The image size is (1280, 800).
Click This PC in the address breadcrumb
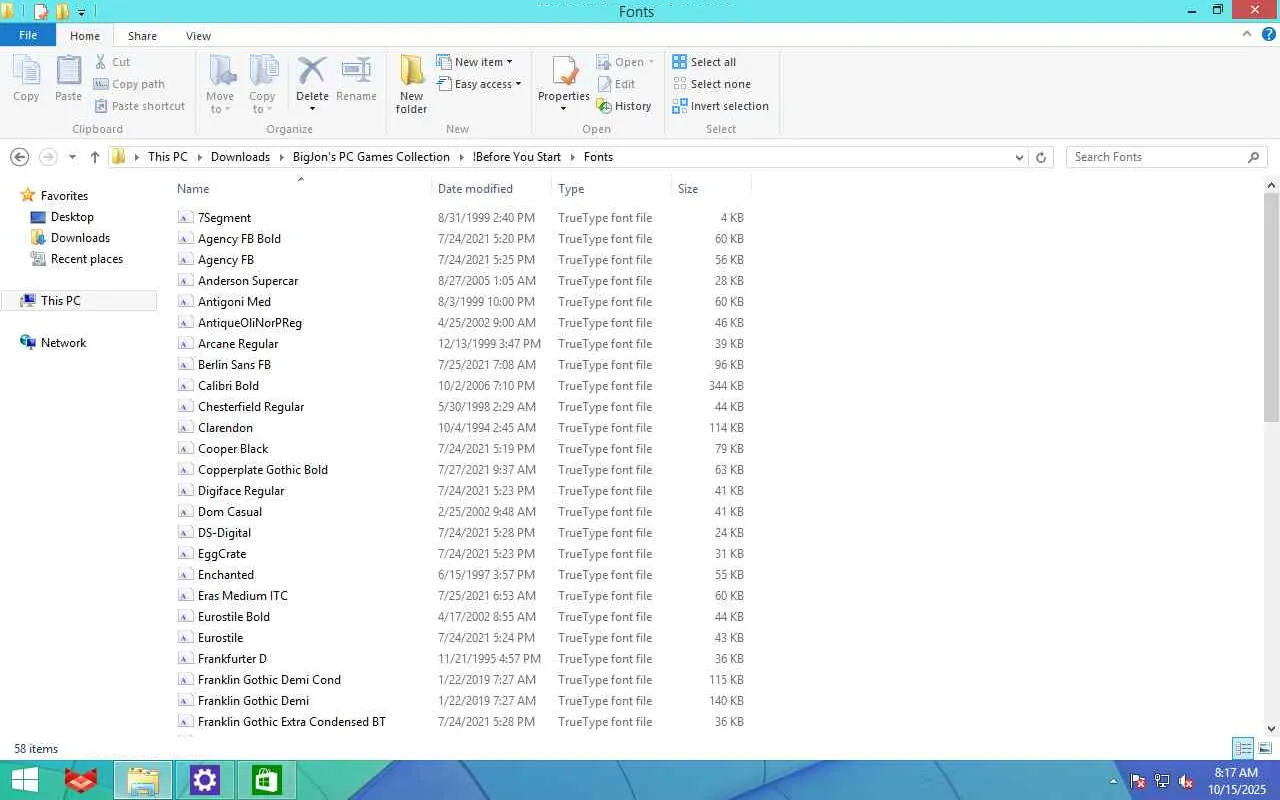pos(167,157)
